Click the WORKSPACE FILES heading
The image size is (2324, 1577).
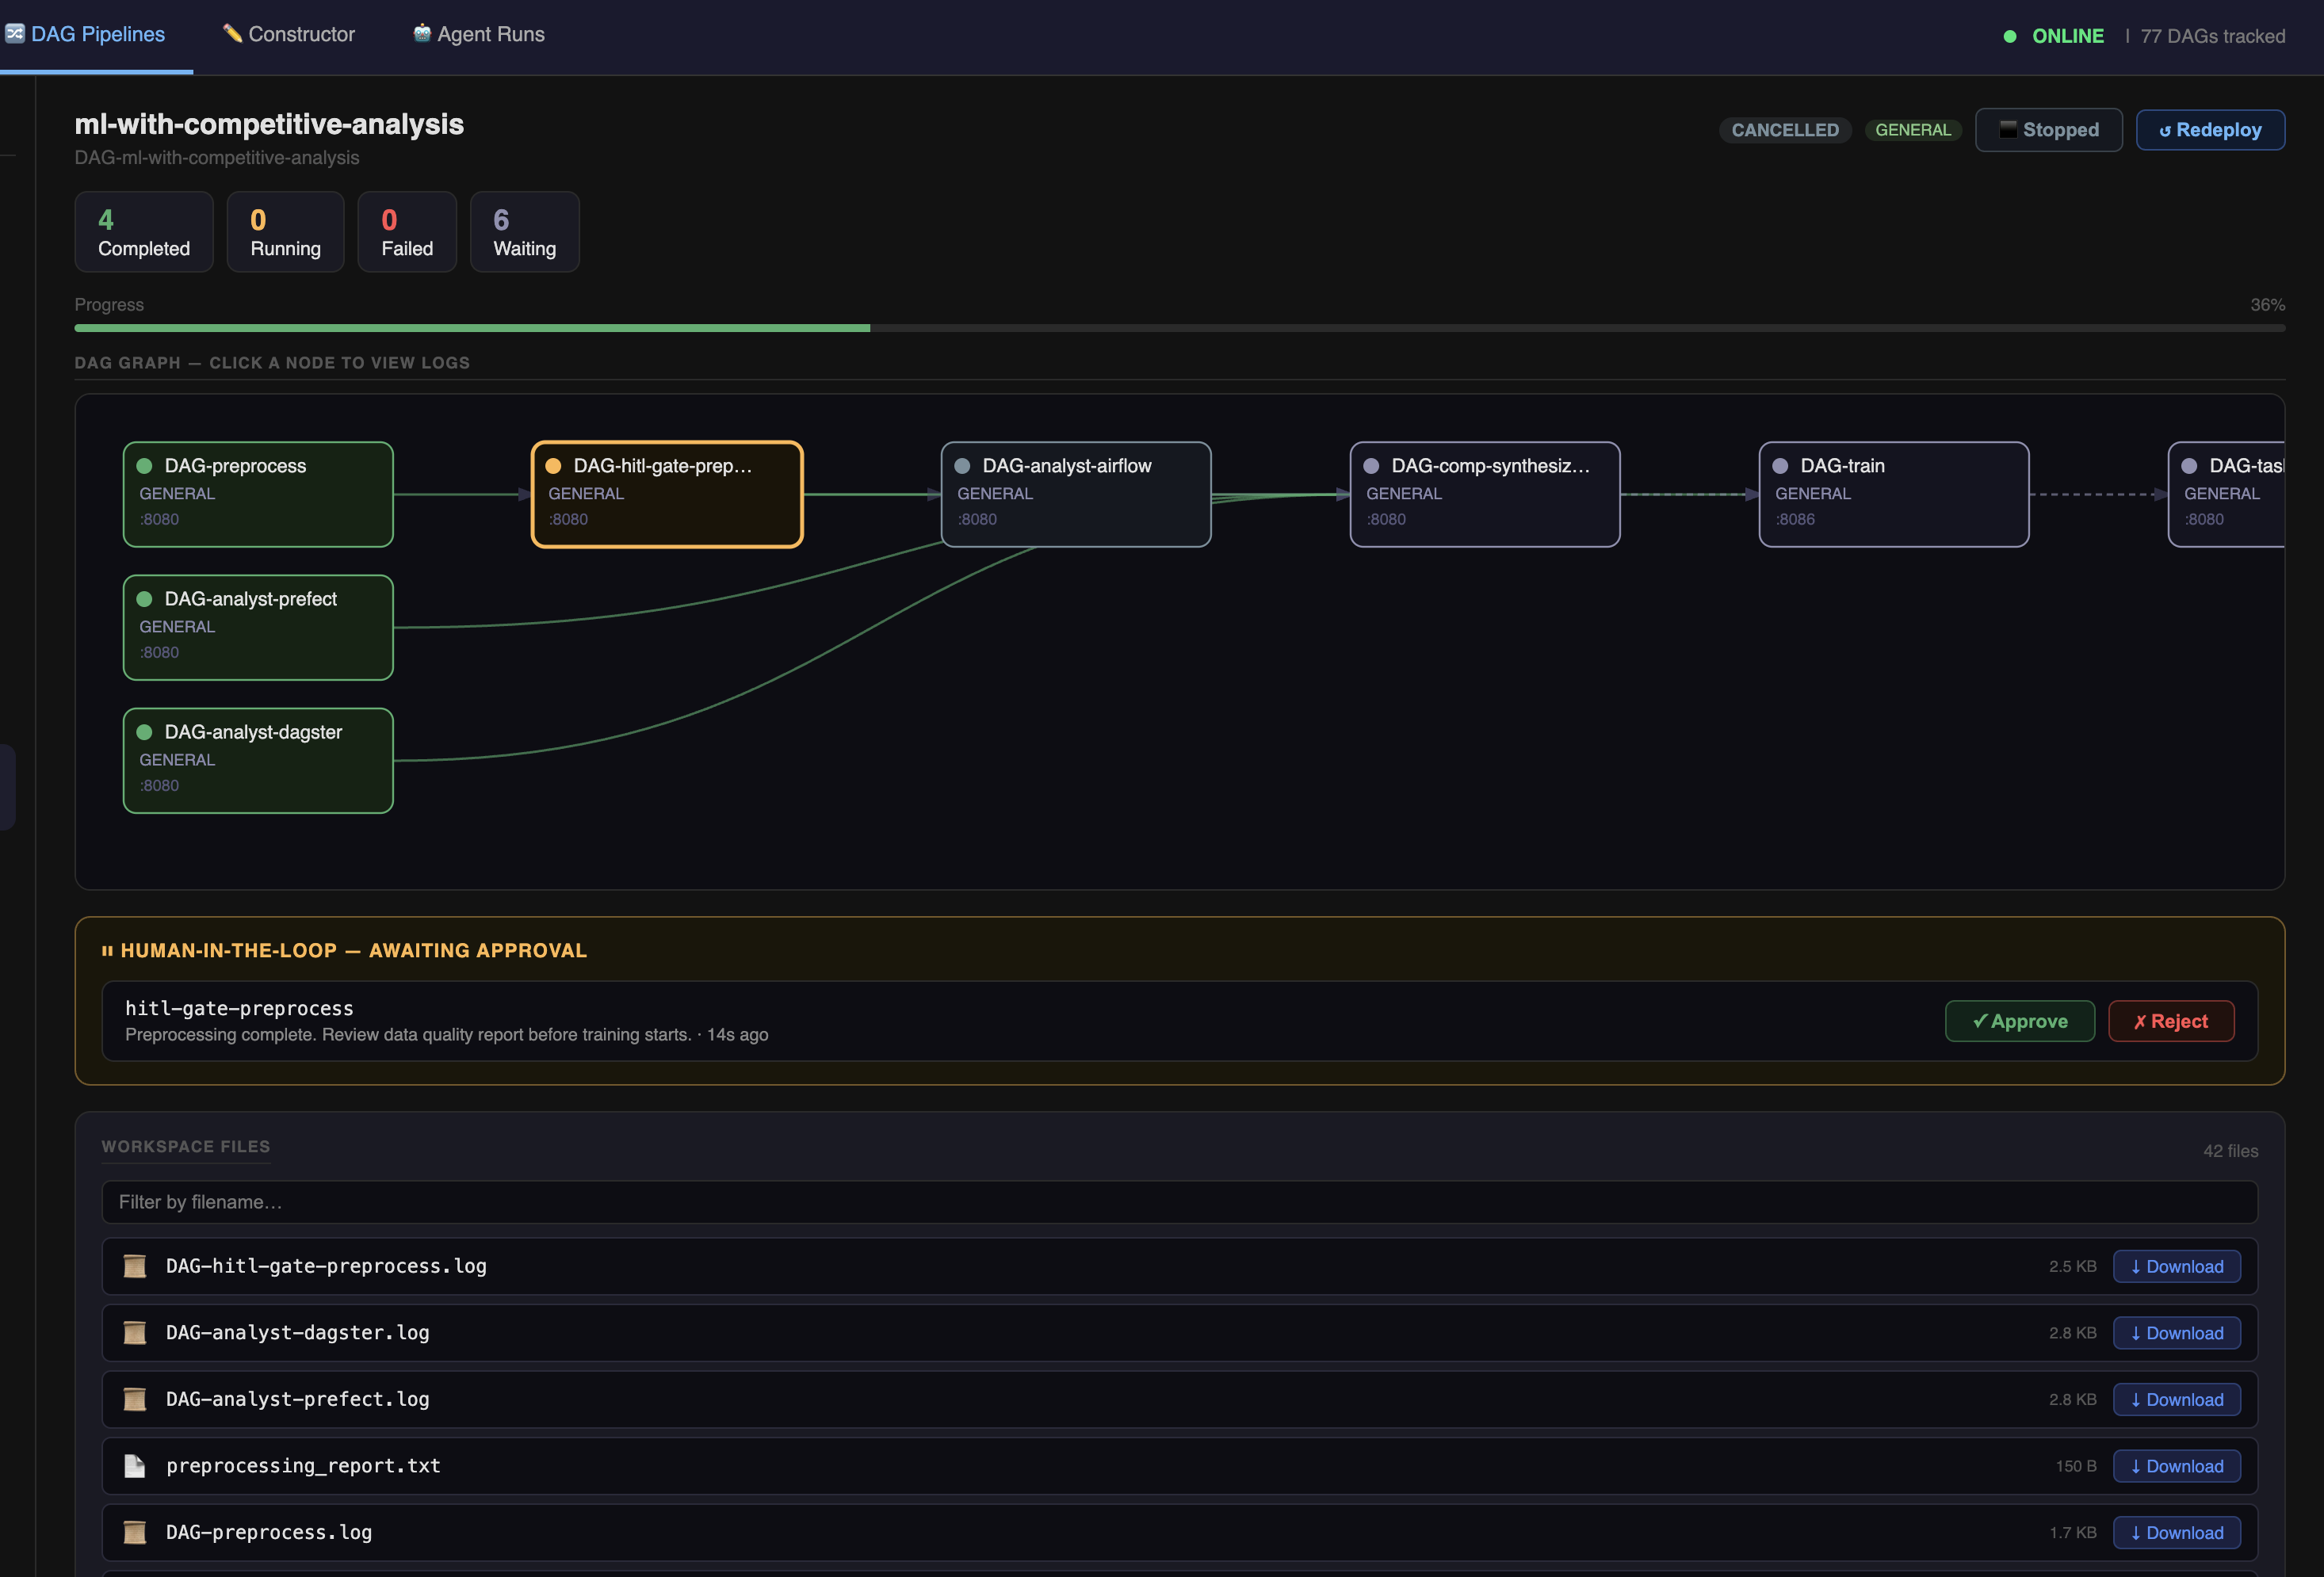click(x=186, y=1147)
